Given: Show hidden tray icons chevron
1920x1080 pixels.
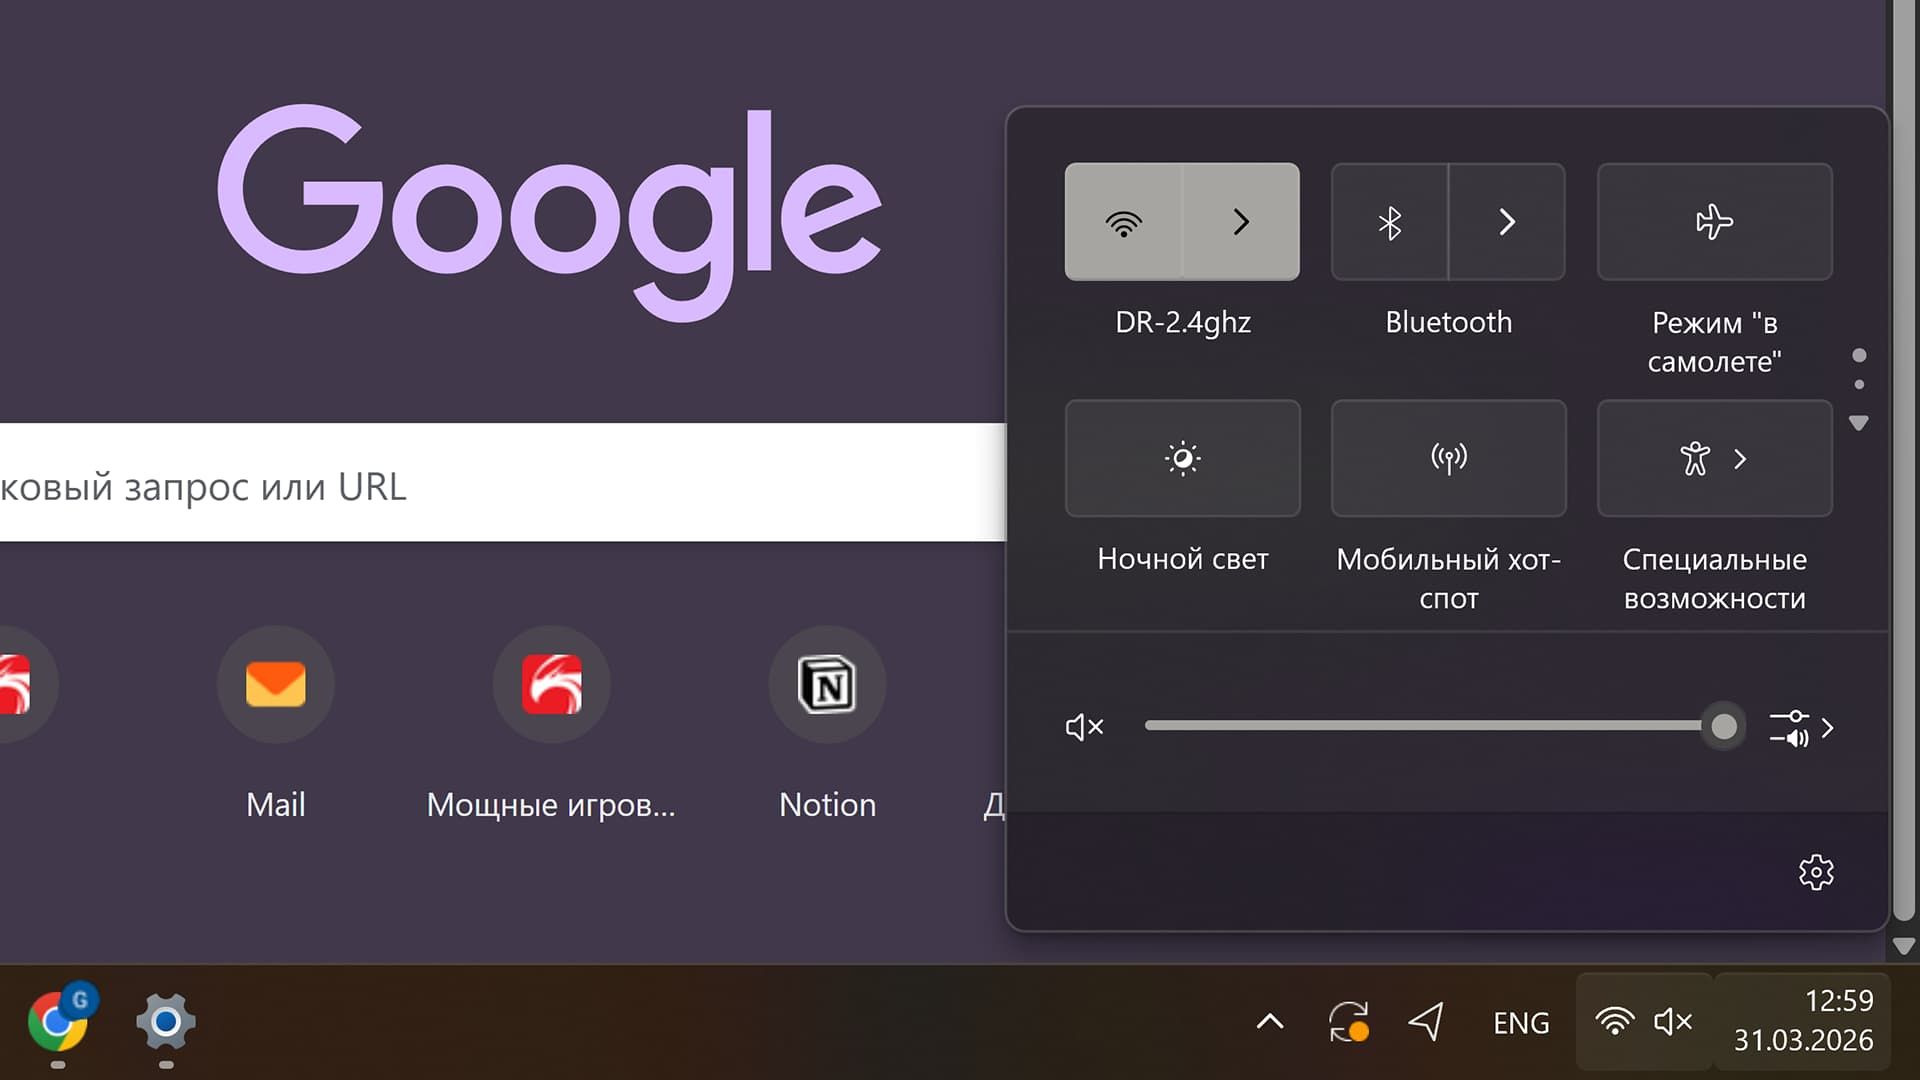Looking at the screenshot, I should point(1269,1022).
